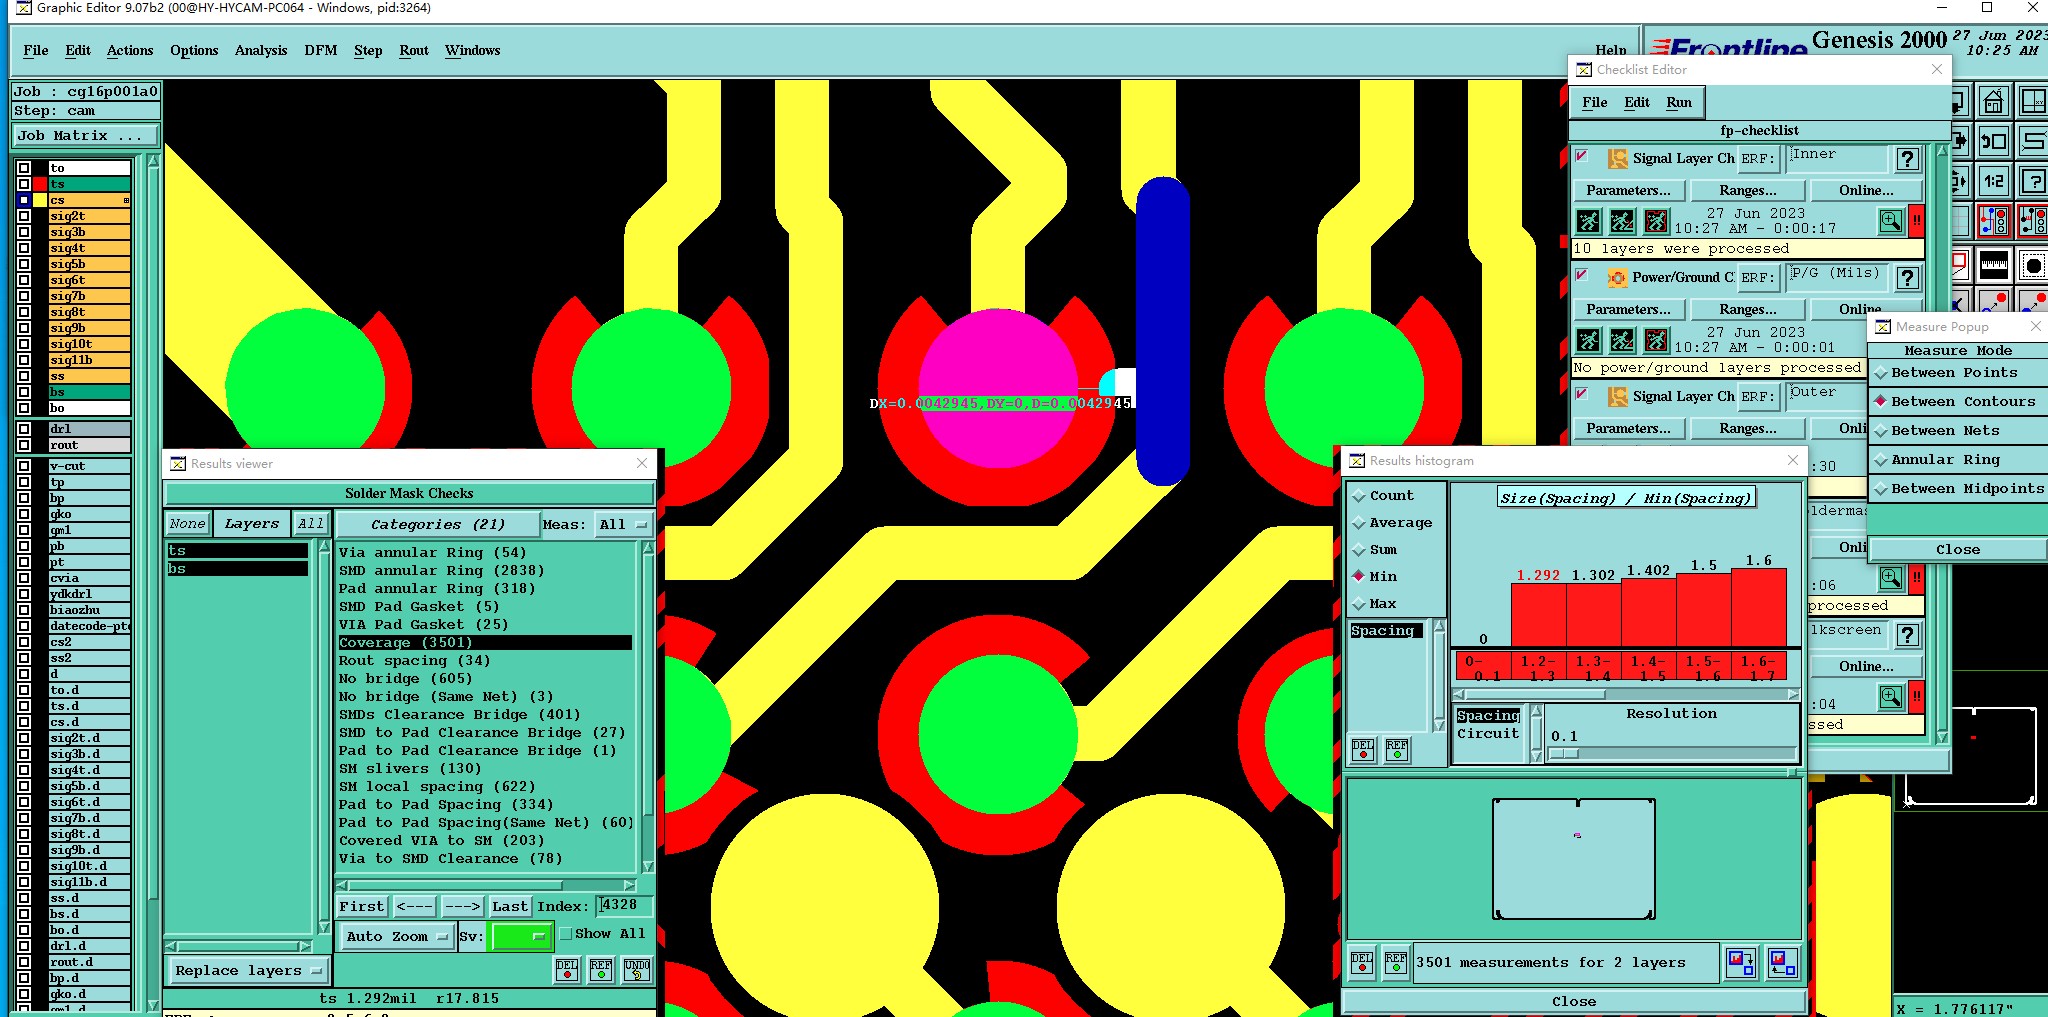2048x1017 pixels.
Task: Click Categories (21) header
Action: (x=437, y=525)
